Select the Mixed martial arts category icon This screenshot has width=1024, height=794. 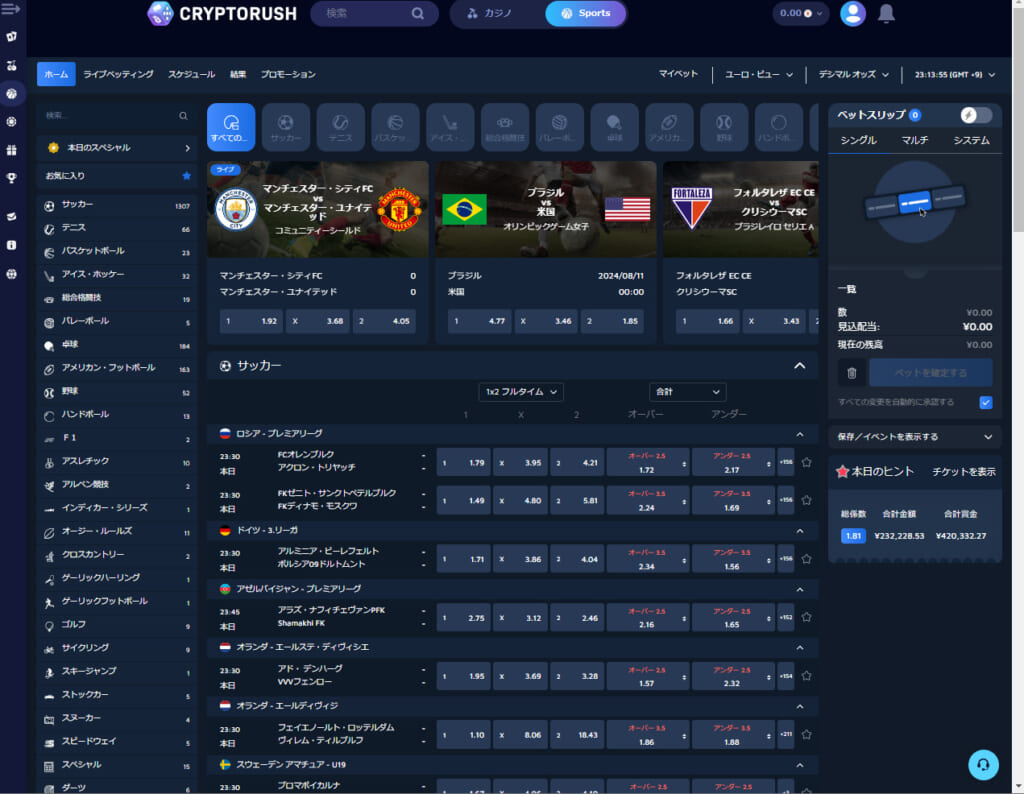pyautogui.click(x=505, y=127)
